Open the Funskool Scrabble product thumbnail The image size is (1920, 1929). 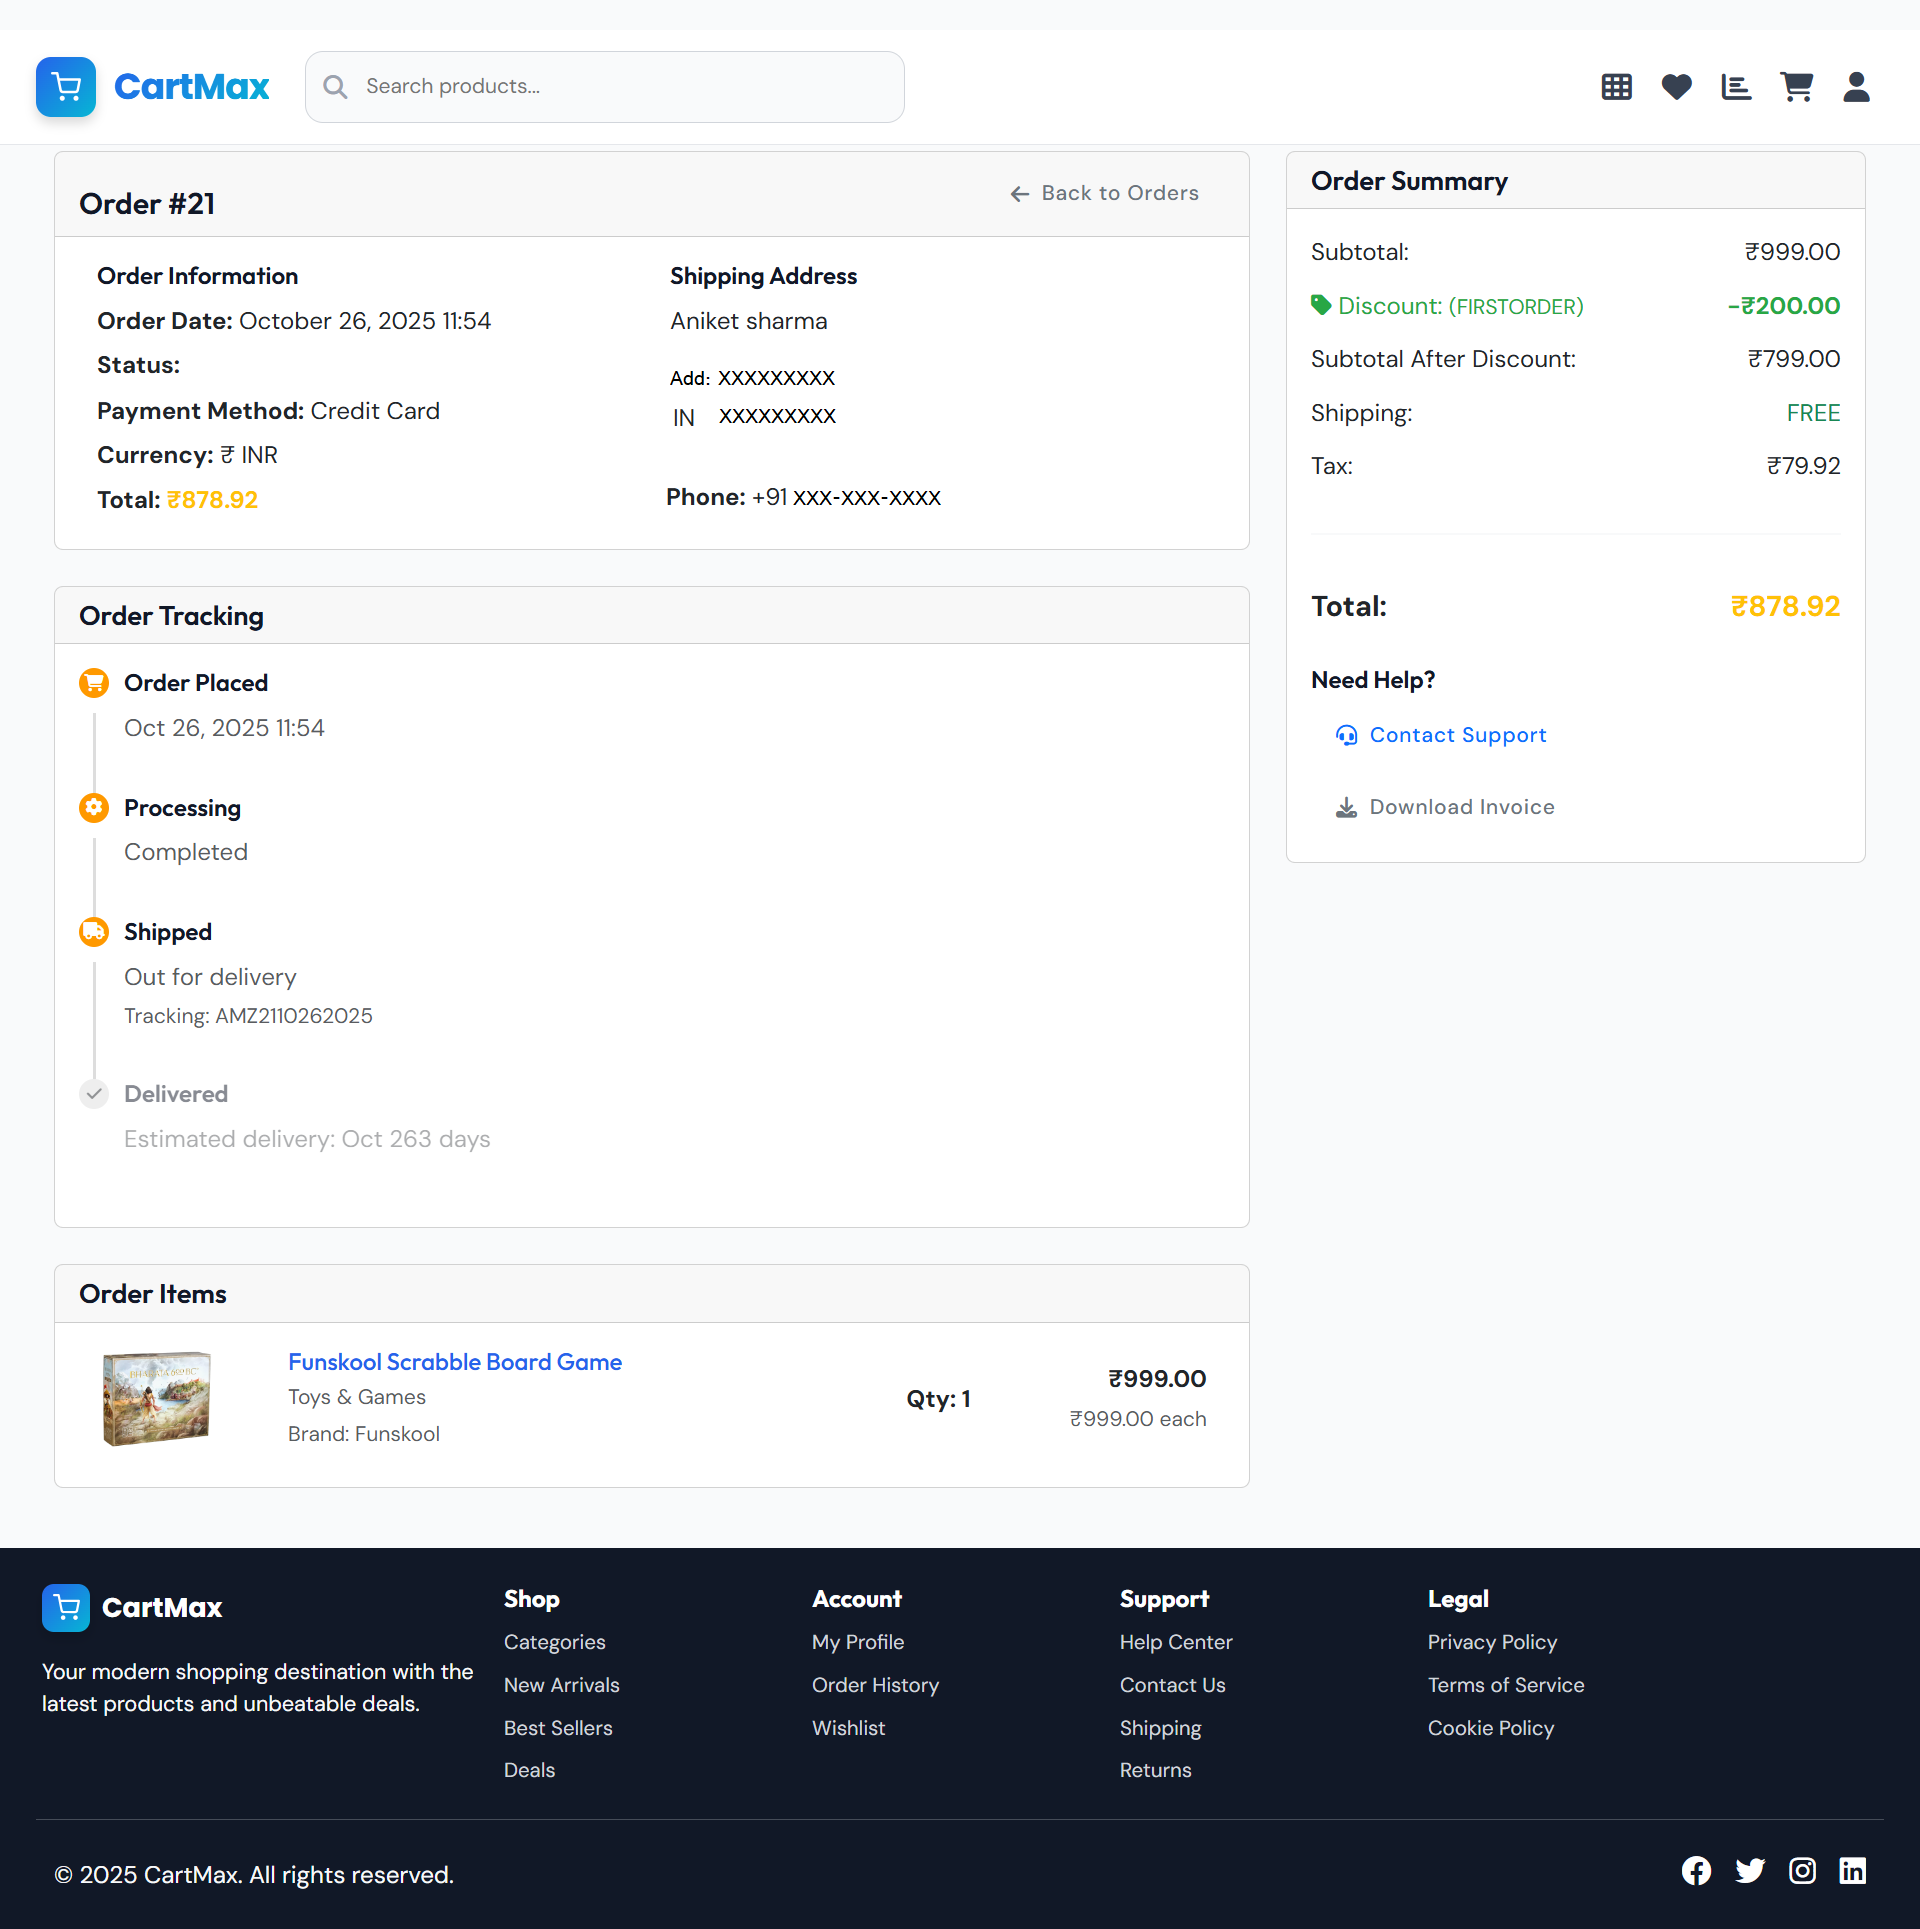(157, 1399)
